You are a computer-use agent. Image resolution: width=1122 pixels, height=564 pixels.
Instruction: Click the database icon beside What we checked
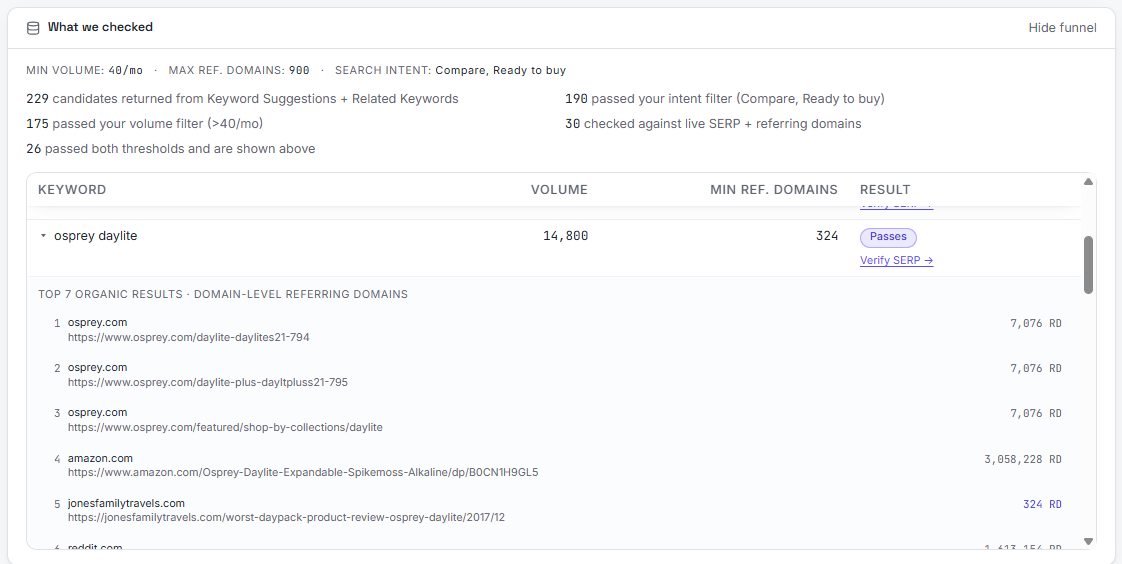[33, 28]
